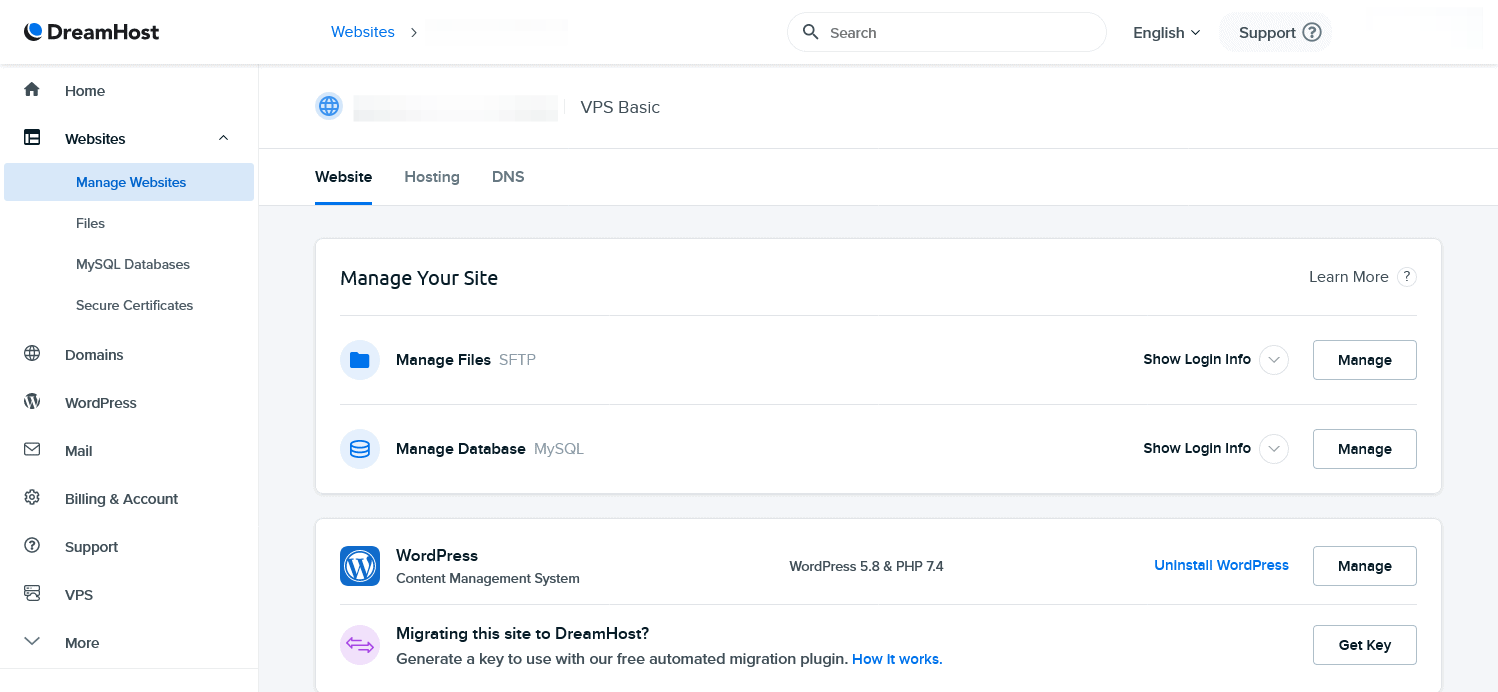Open the English language dropdown
This screenshot has width=1498, height=692.
[x=1166, y=32]
